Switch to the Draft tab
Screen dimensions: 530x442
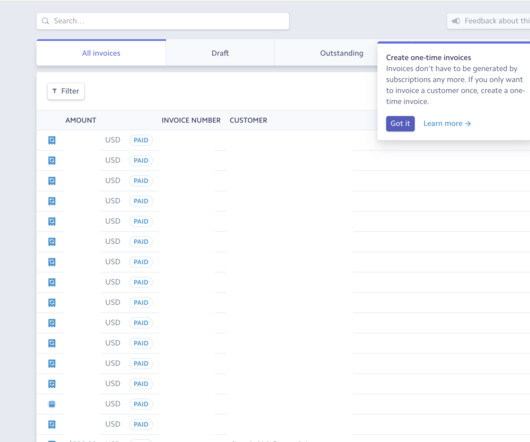pos(220,53)
